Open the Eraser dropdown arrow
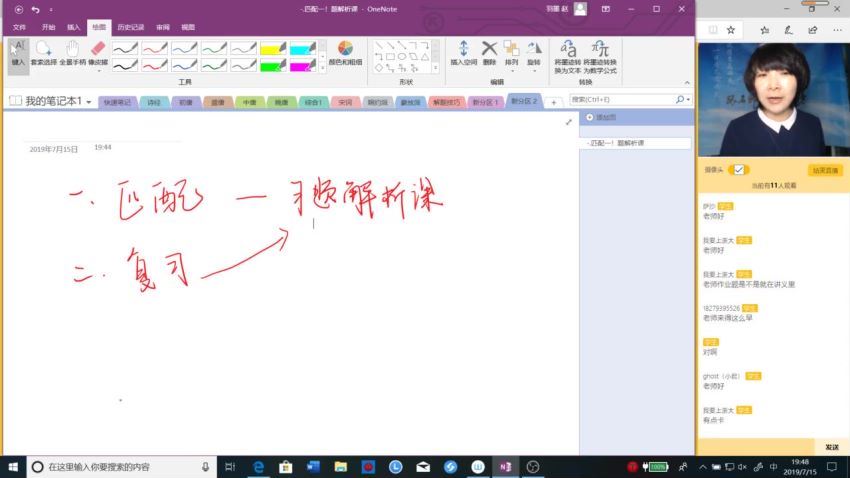The image size is (850, 478). click(98, 70)
